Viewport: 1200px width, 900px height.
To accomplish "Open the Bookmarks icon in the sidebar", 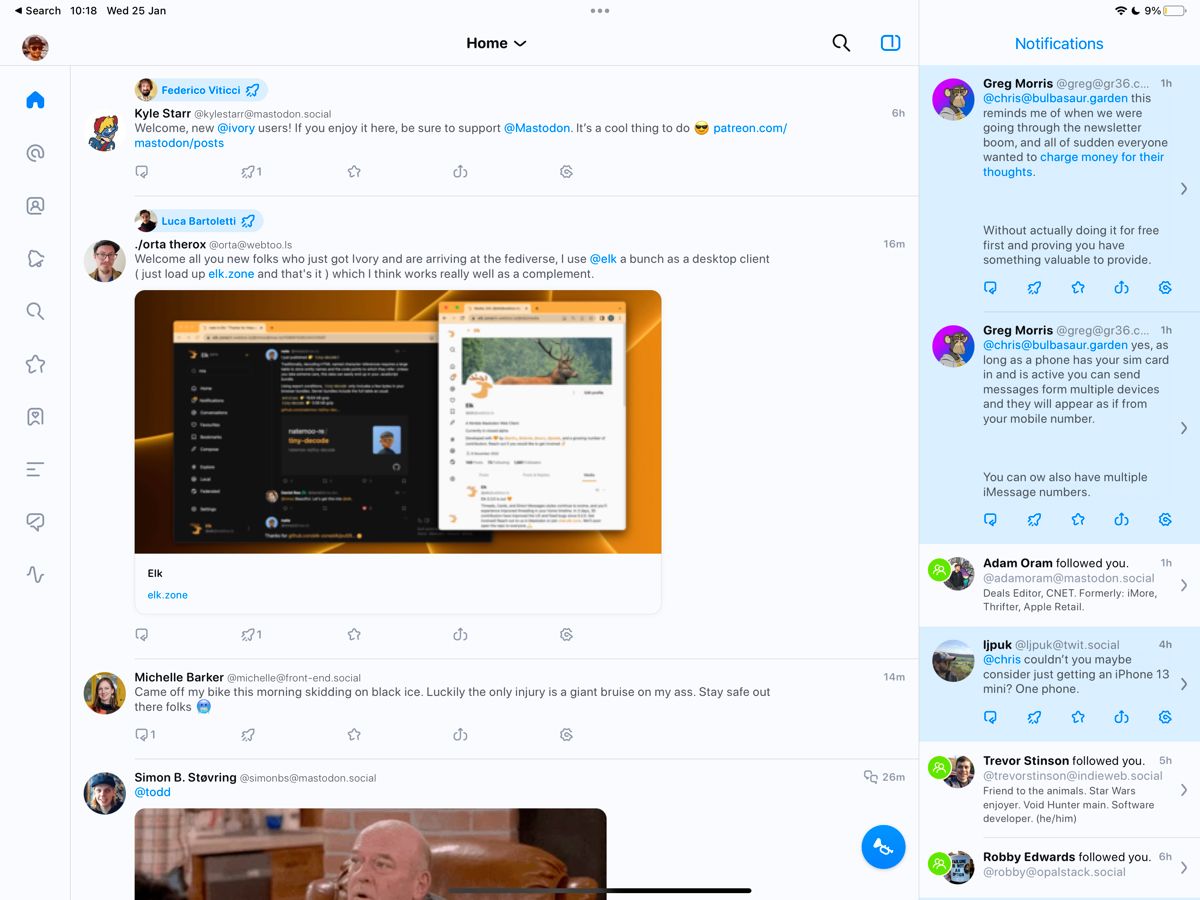I will click(x=35, y=417).
